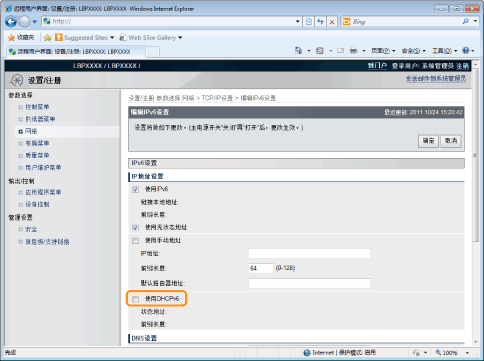Click the 取消 button
Viewport: 484px width, 361px height.
[451, 141]
